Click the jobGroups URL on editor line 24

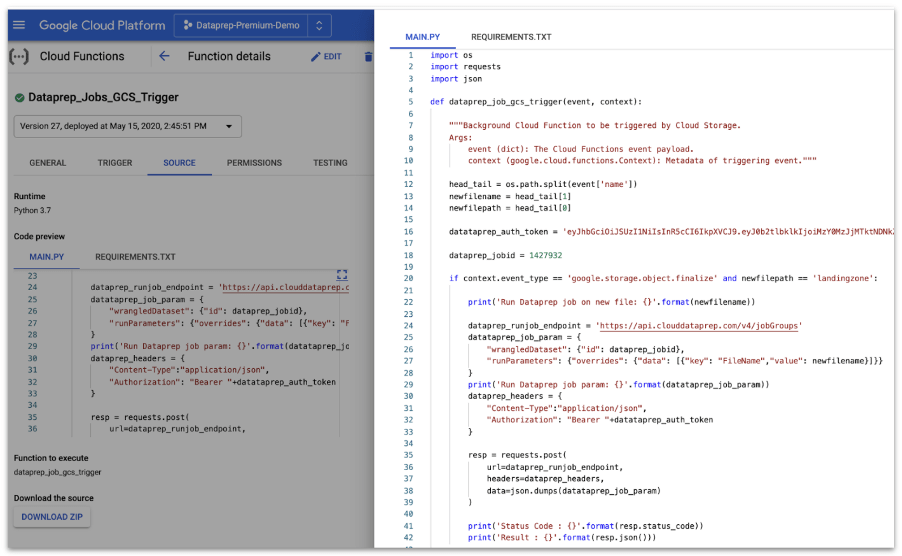click(699, 326)
